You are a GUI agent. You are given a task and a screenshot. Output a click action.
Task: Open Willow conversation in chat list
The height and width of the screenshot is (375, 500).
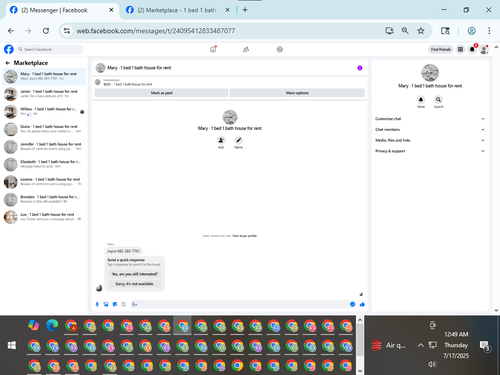[x=44, y=111]
